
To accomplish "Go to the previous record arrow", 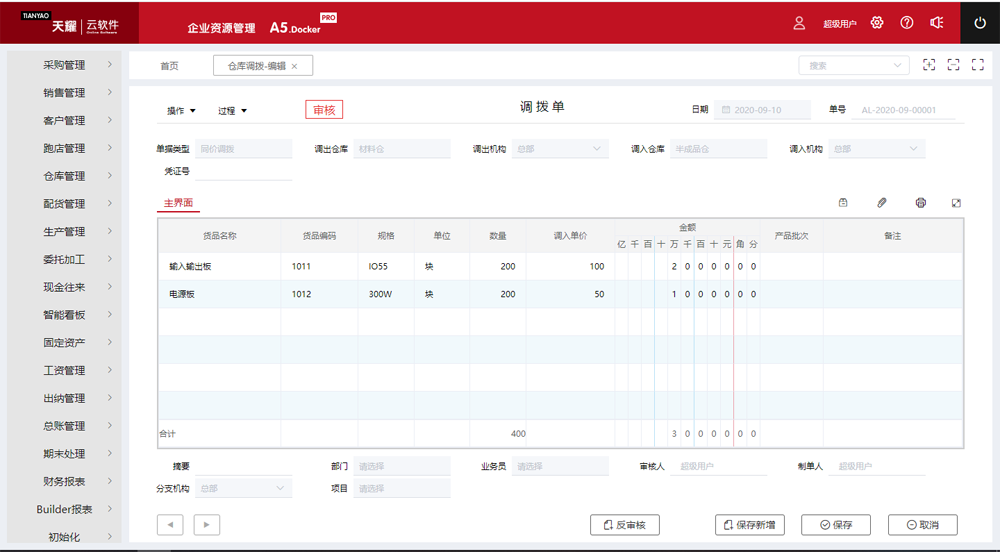I will 170,525.
